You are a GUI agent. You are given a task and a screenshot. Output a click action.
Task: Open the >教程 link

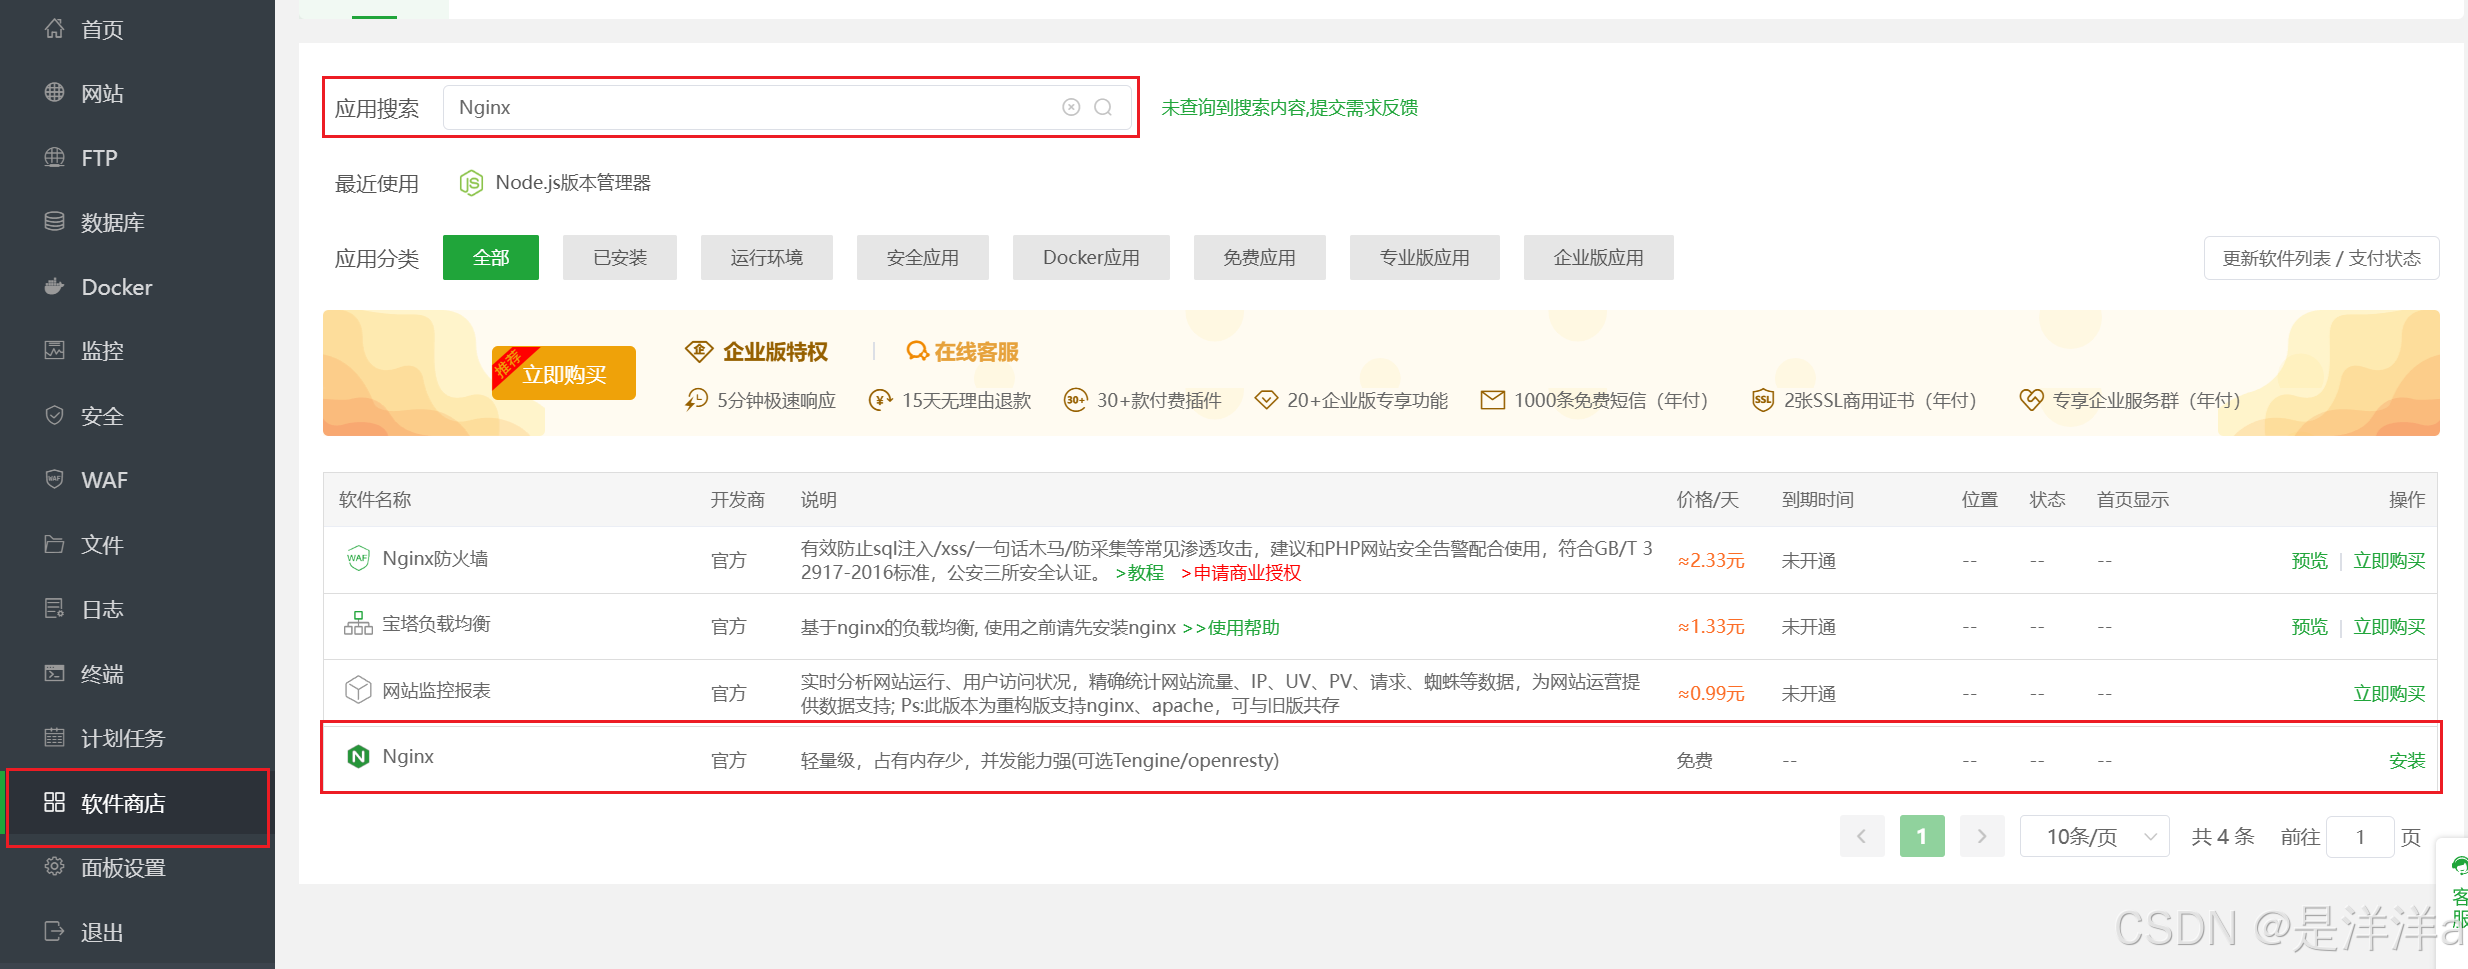coord(1140,572)
